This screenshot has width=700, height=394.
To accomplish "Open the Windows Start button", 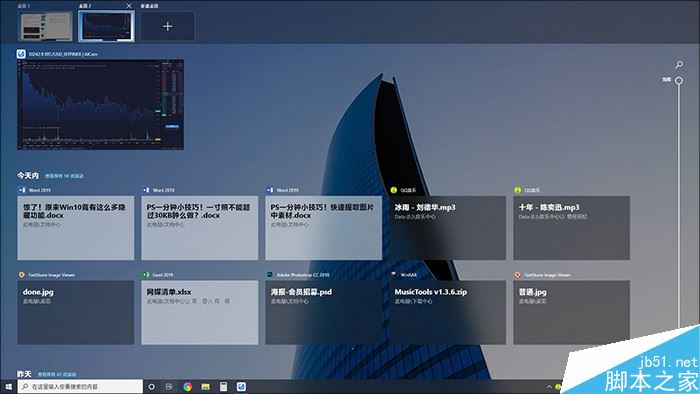I will click(8, 386).
